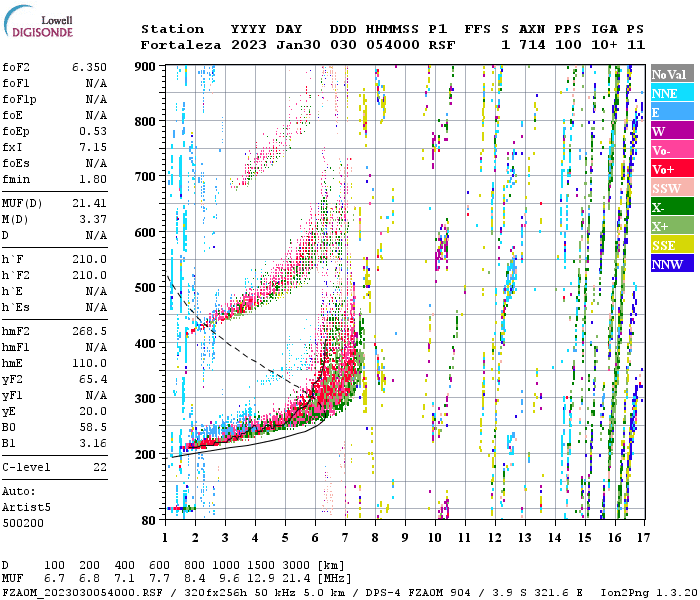Image resolution: width=700 pixels, height=600 pixels.
Task: Click the 900 km height axis label
Action: pos(145,67)
